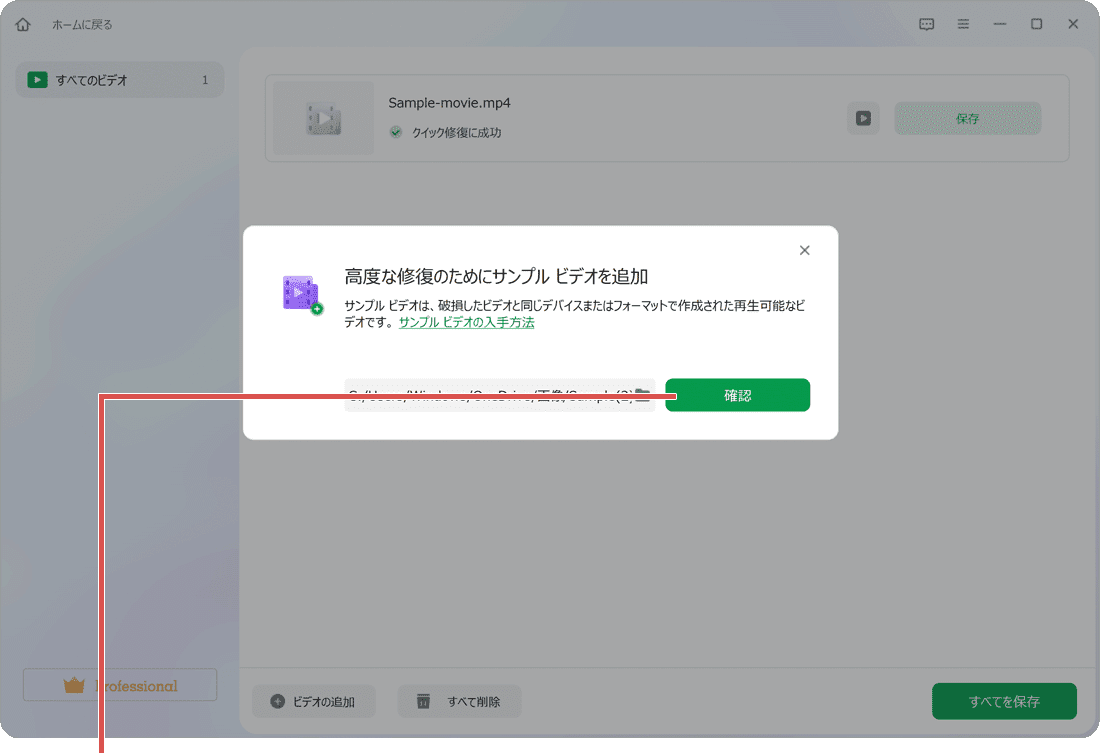Click the play preview icon for Sample-movie.mp4

pyautogui.click(x=862, y=118)
